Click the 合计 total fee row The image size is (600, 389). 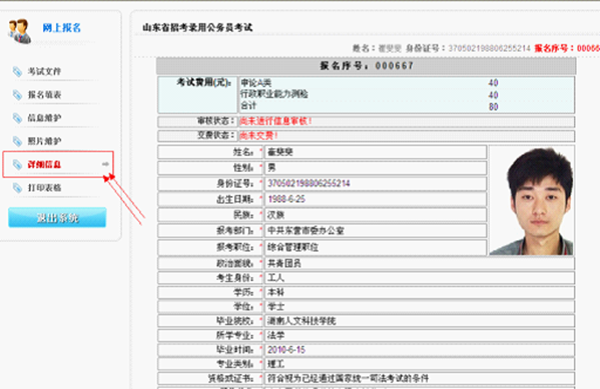coord(406,106)
